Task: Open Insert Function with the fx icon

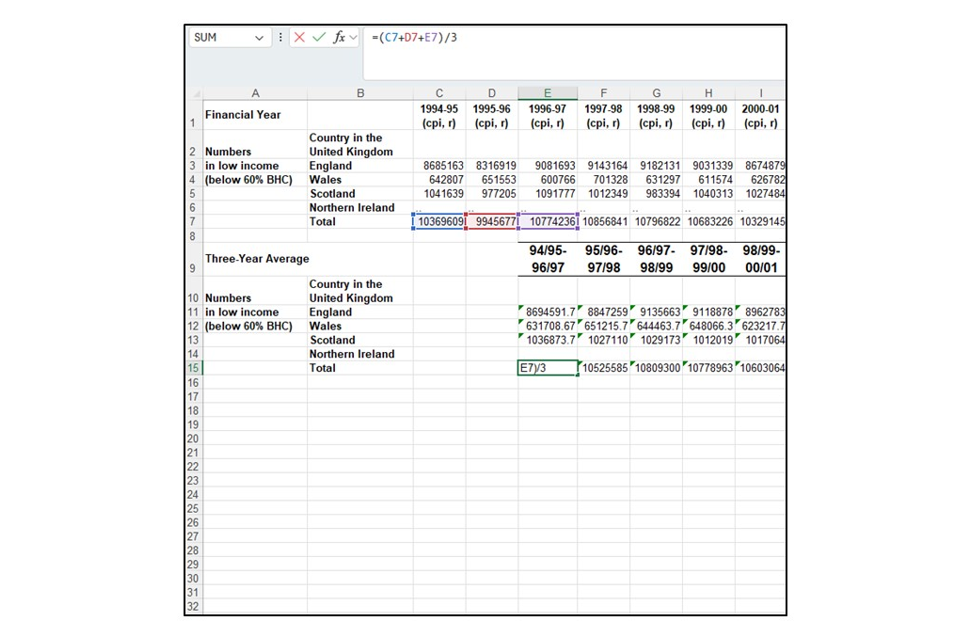Action: pyautogui.click(x=339, y=37)
